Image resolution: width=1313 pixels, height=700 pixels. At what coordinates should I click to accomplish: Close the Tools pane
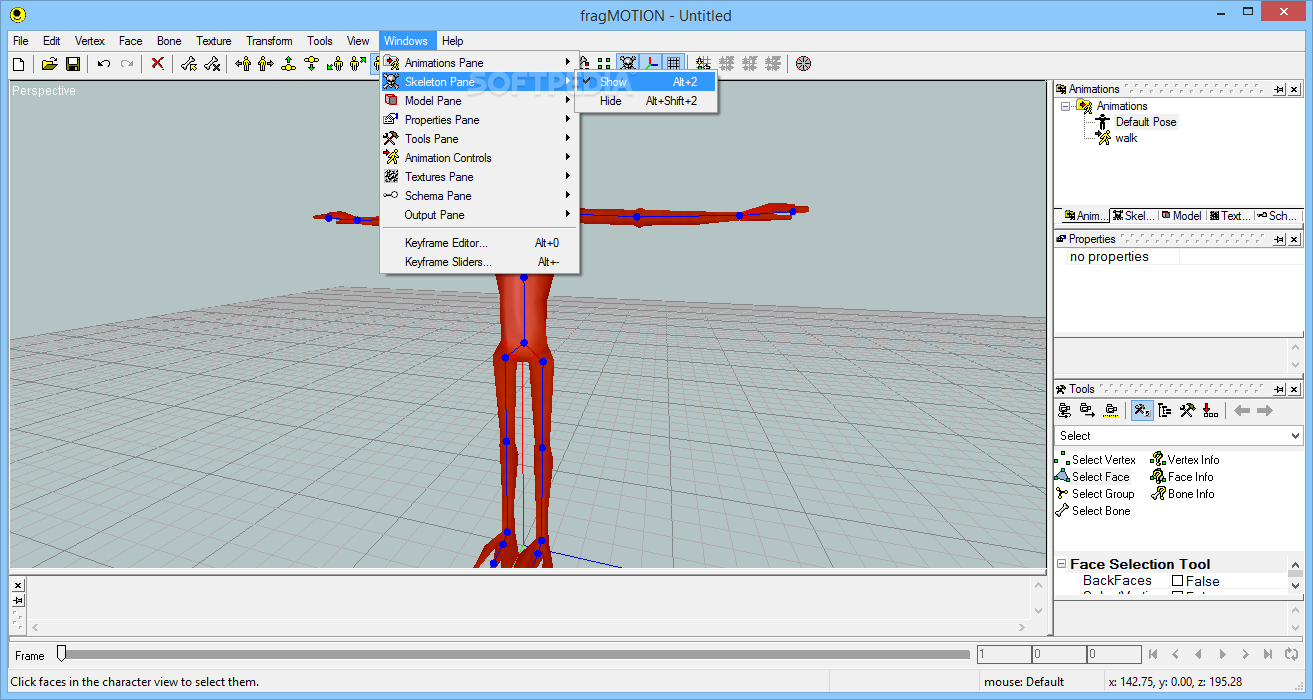pos(1296,390)
